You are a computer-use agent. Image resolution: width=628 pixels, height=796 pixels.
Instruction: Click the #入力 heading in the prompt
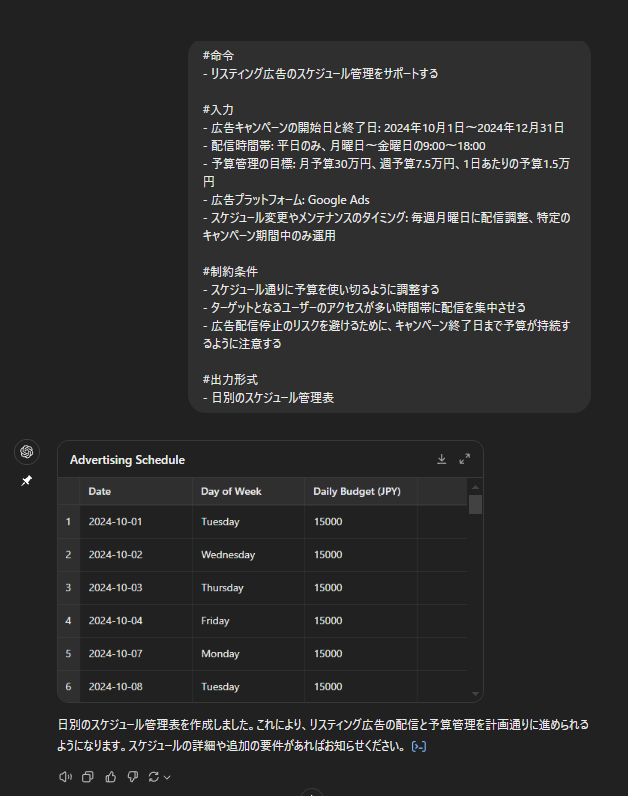218,110
